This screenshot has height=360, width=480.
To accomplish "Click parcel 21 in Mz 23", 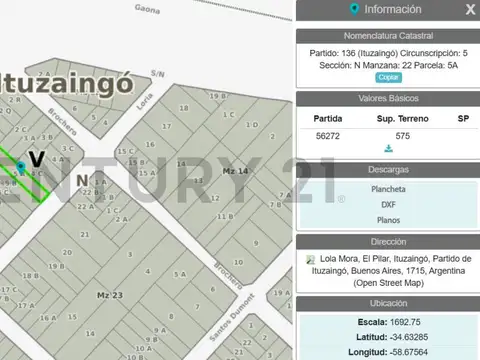I will (x=85, y=235).
